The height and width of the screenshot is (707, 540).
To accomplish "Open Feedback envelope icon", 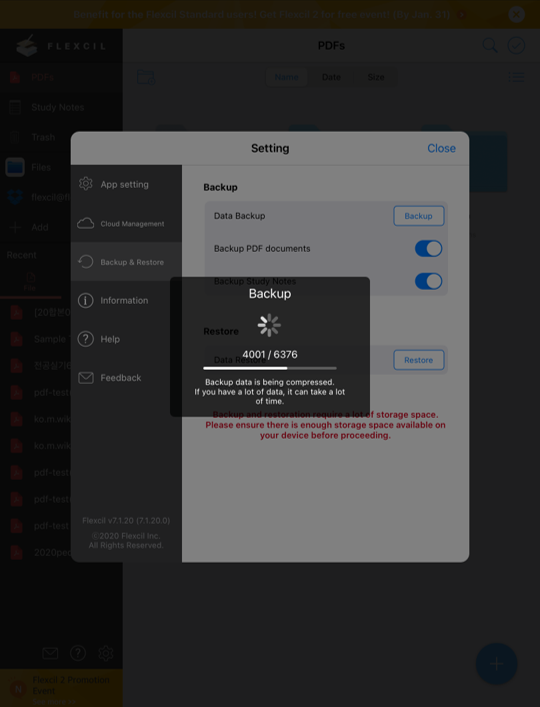I will (86, 377).
